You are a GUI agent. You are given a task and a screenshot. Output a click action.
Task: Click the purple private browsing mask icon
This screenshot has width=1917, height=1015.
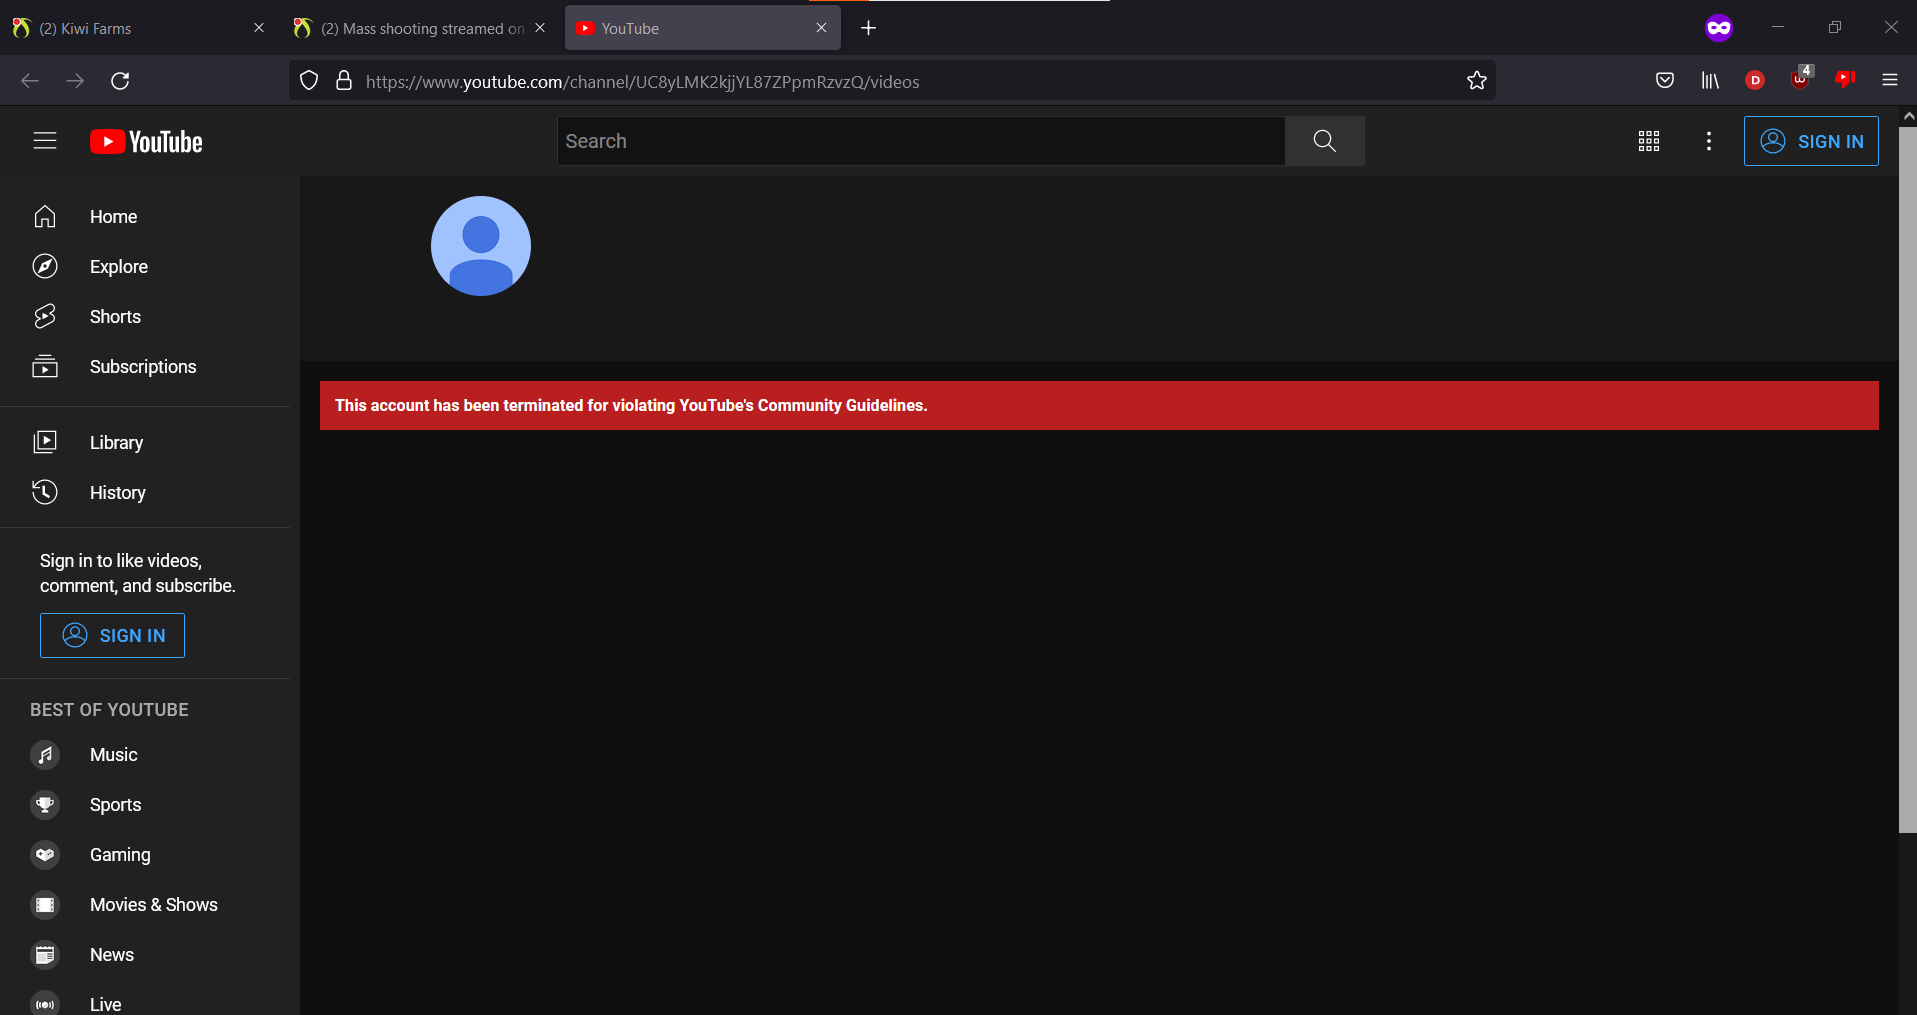pyautogui.click(x=1718, y=28)
